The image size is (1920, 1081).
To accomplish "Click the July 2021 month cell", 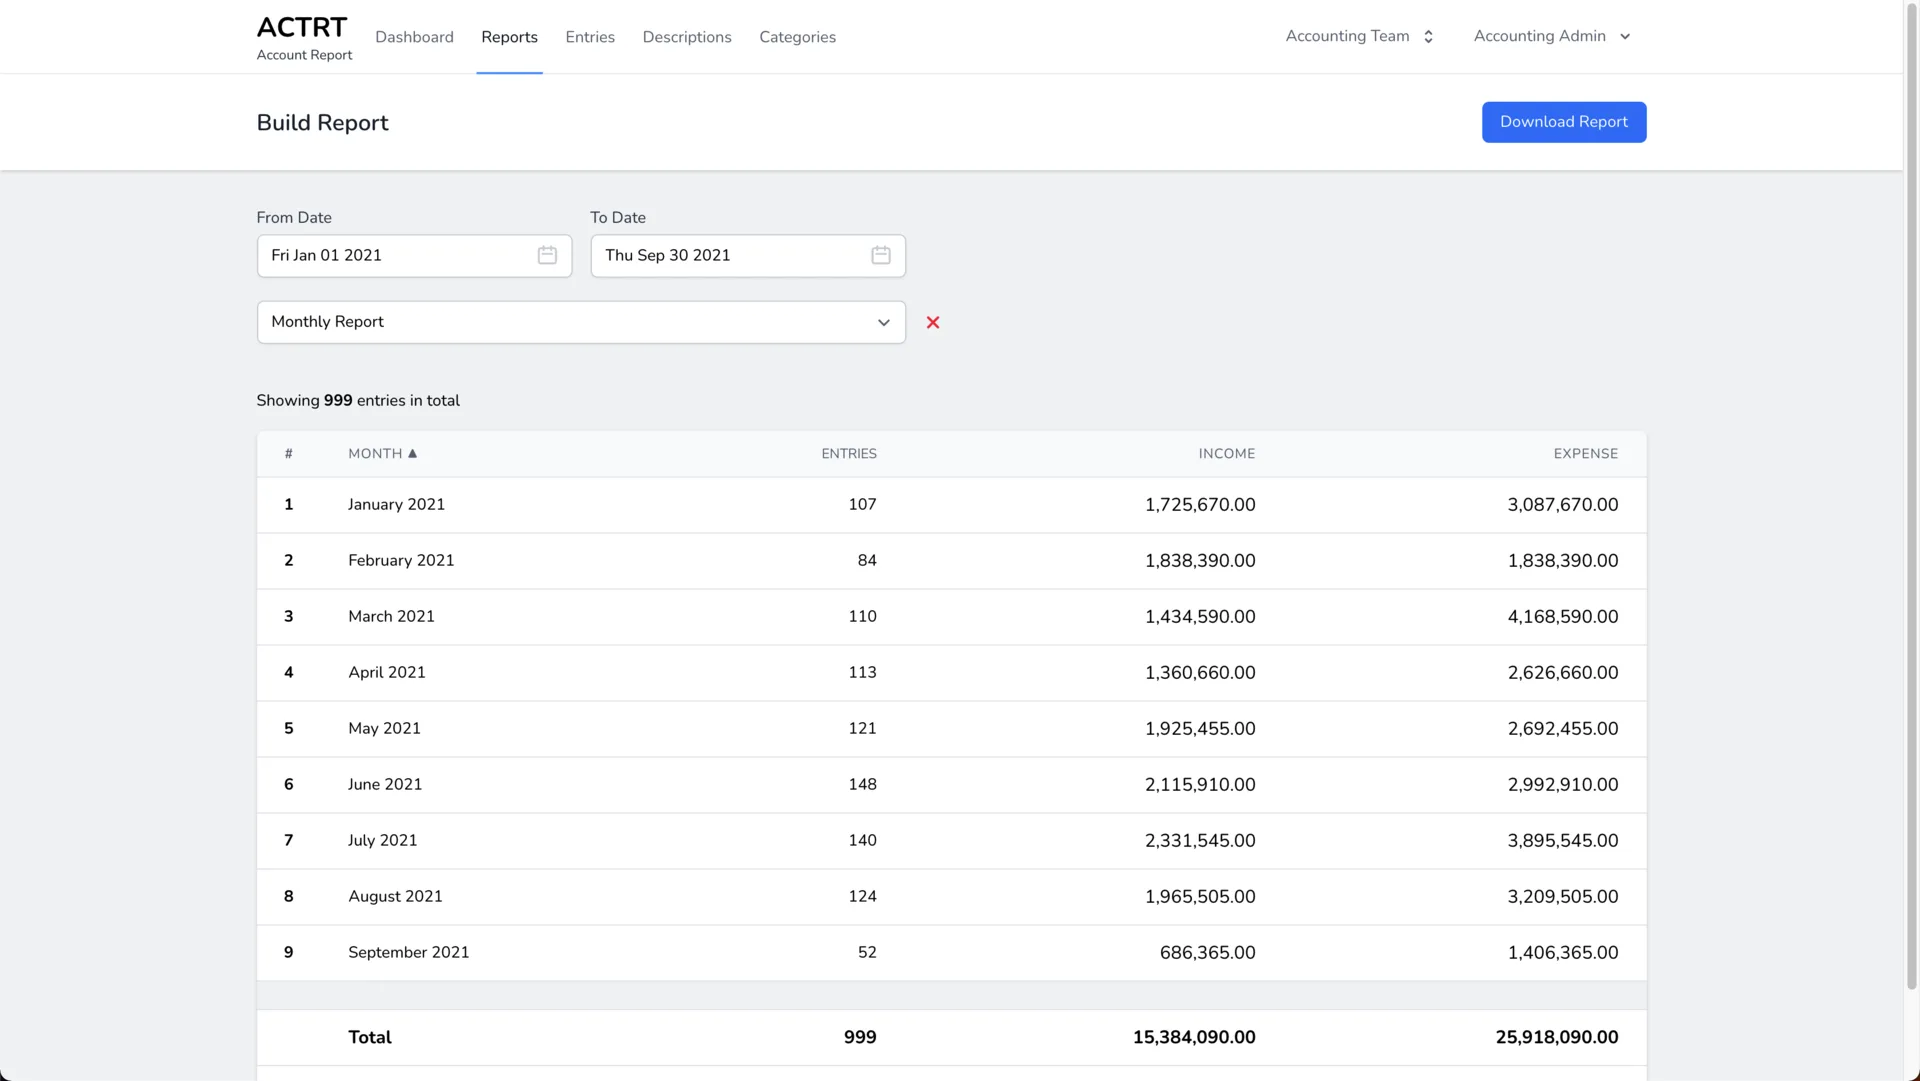I will tap(383, 841).
